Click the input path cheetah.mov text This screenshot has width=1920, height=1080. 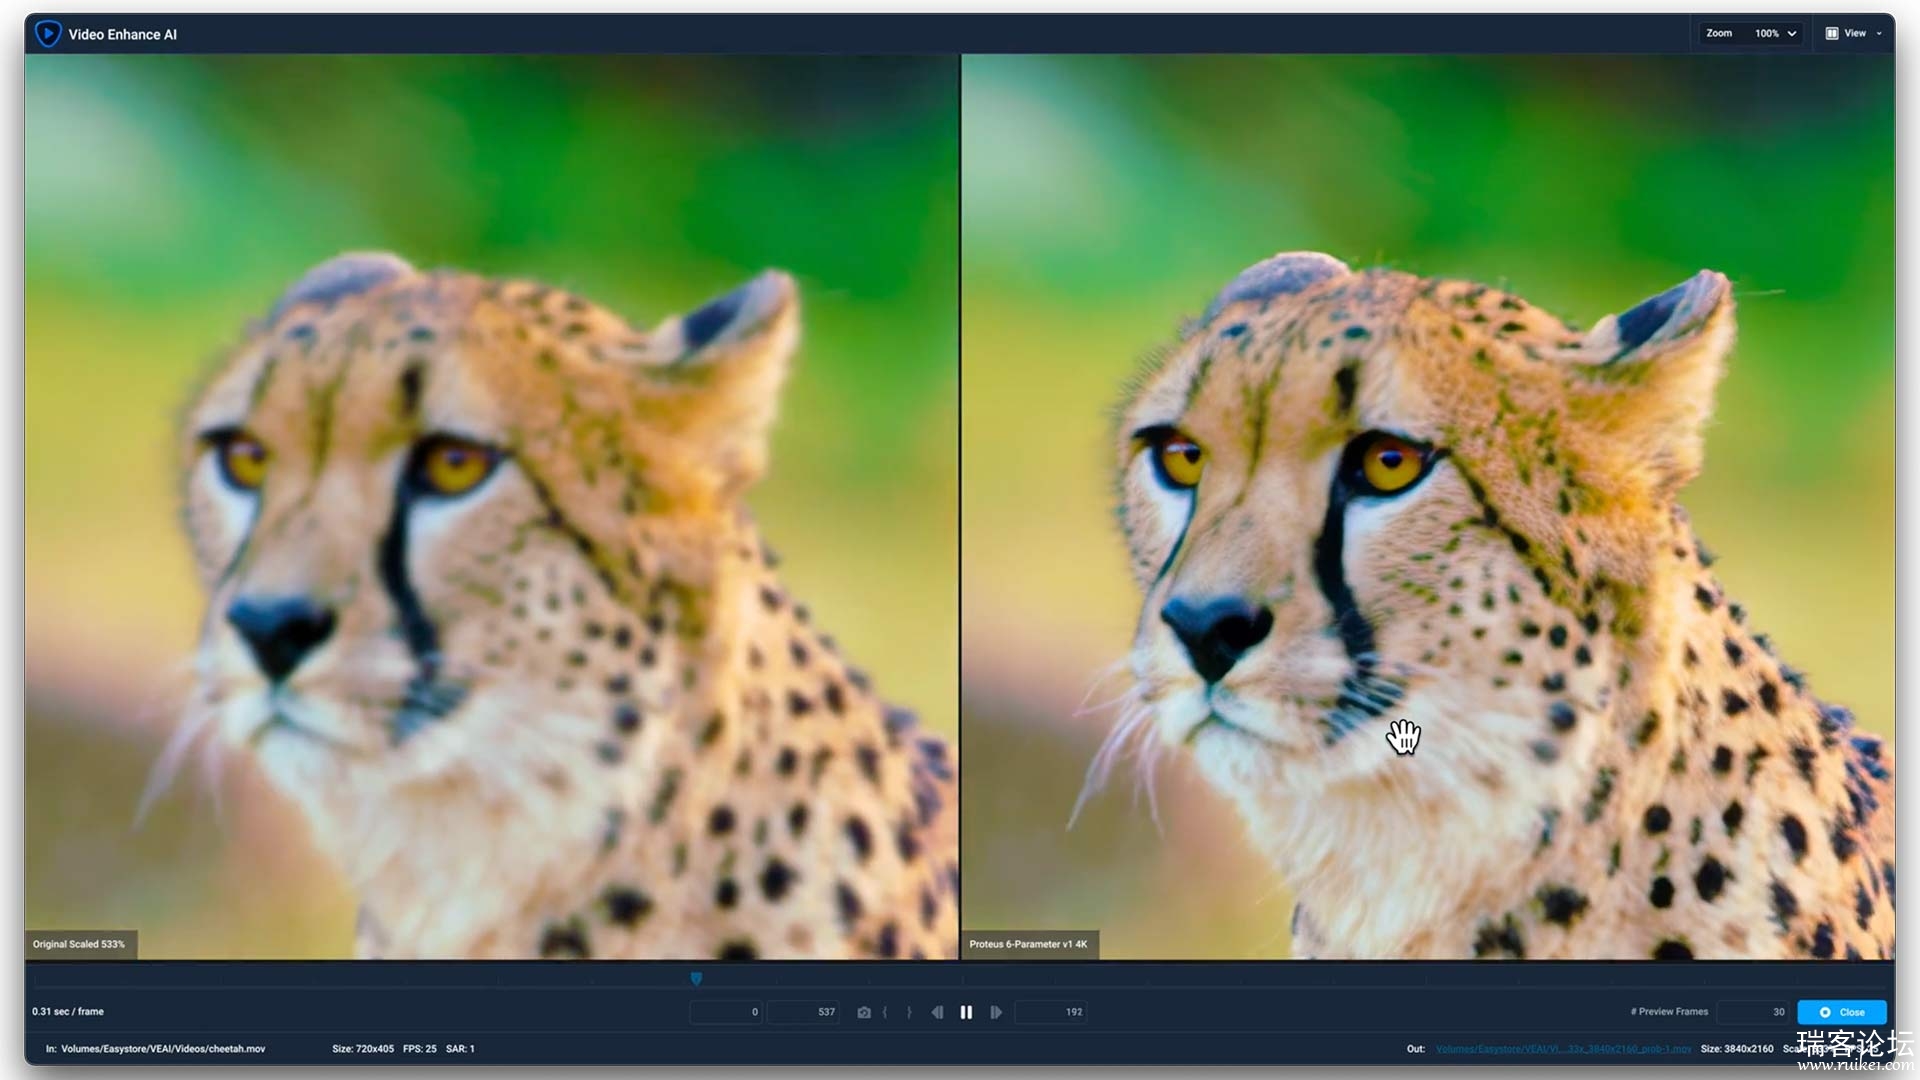pos(163,1049)
